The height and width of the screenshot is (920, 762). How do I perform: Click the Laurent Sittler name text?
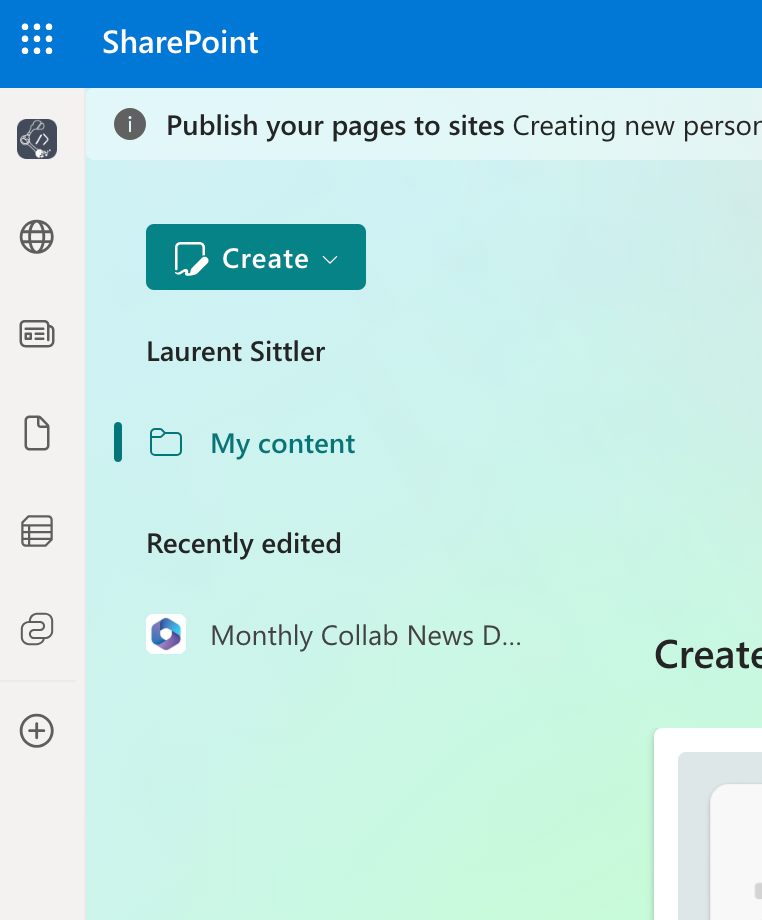click(x=236, y=352)
